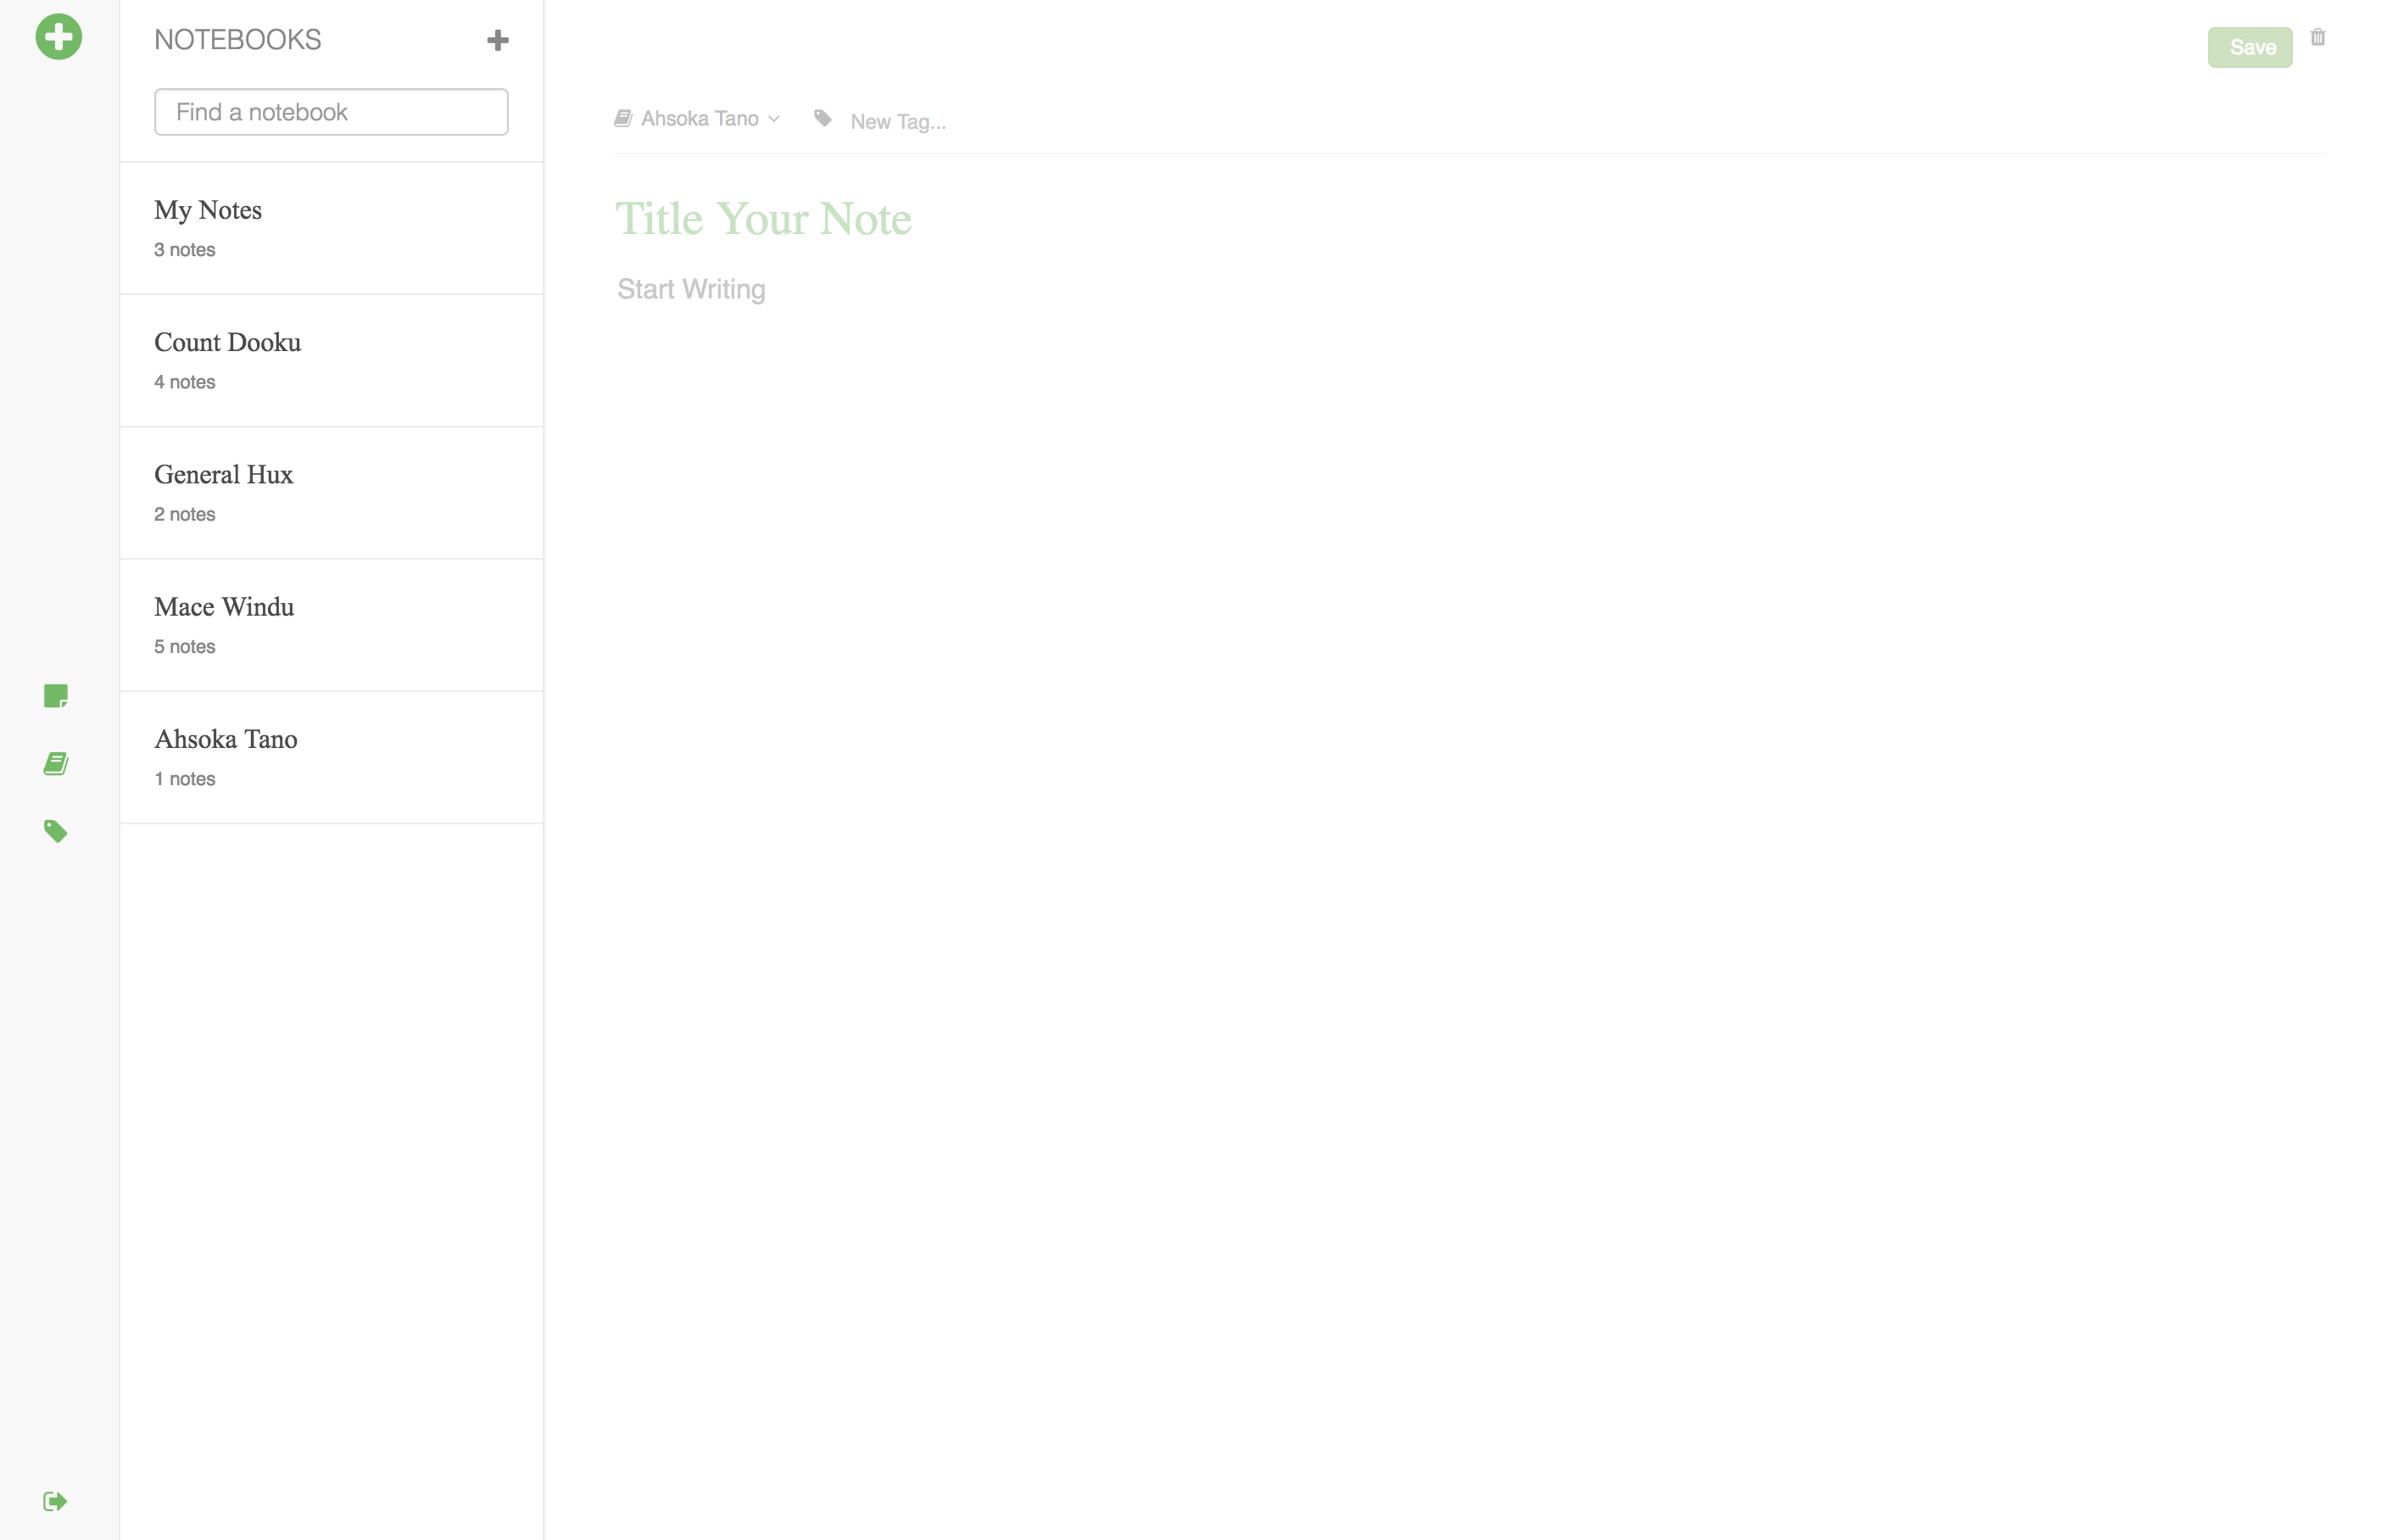
Task: Click the notebook icon beside Ahsoka Tano selector
Action: pyautogui.click(x=623, y=119)
